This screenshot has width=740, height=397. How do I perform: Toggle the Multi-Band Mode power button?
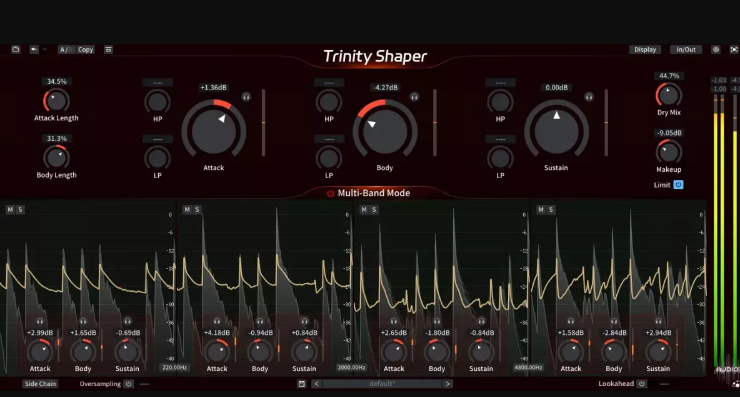pyautogui.click(x=330, y=193)
